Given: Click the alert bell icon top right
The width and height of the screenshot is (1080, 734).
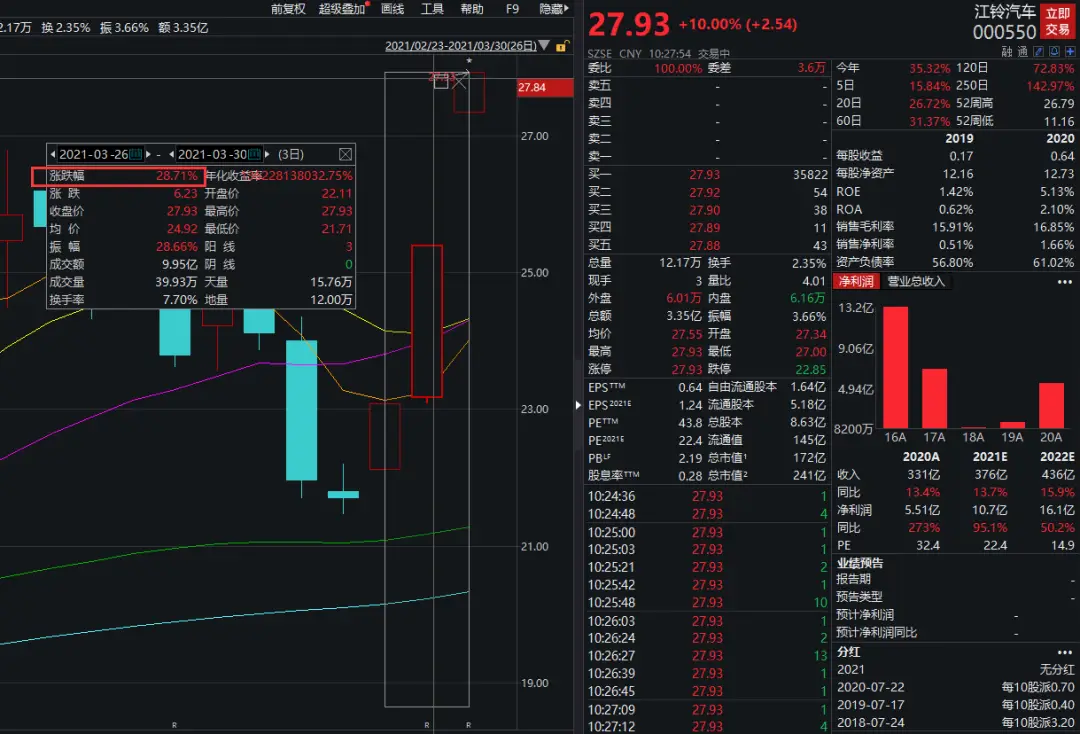Looking at the screenshot, I should click(x=1054, y=51).
